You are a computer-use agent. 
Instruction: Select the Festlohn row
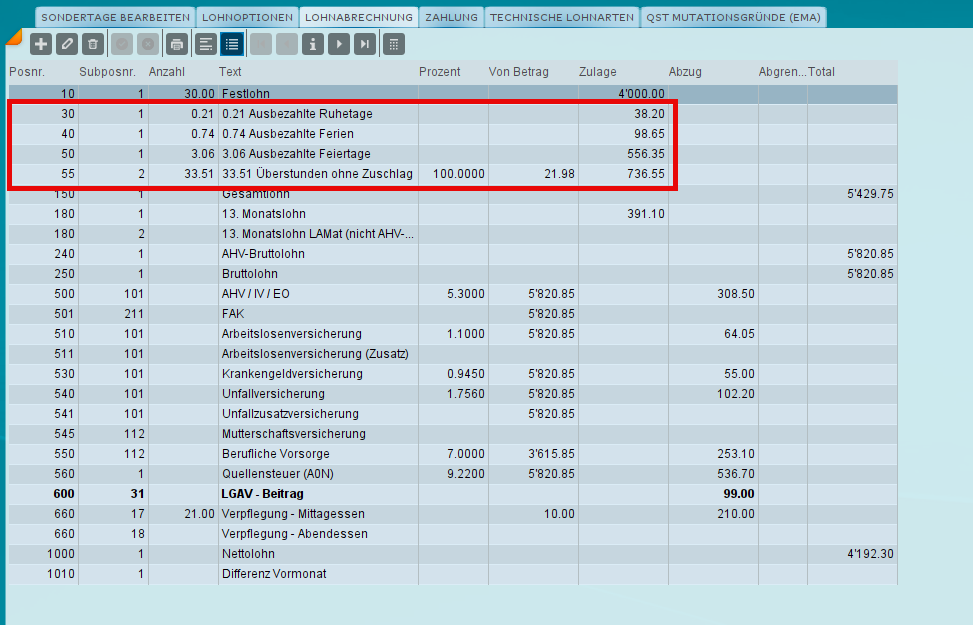click(x=452, y=94)
